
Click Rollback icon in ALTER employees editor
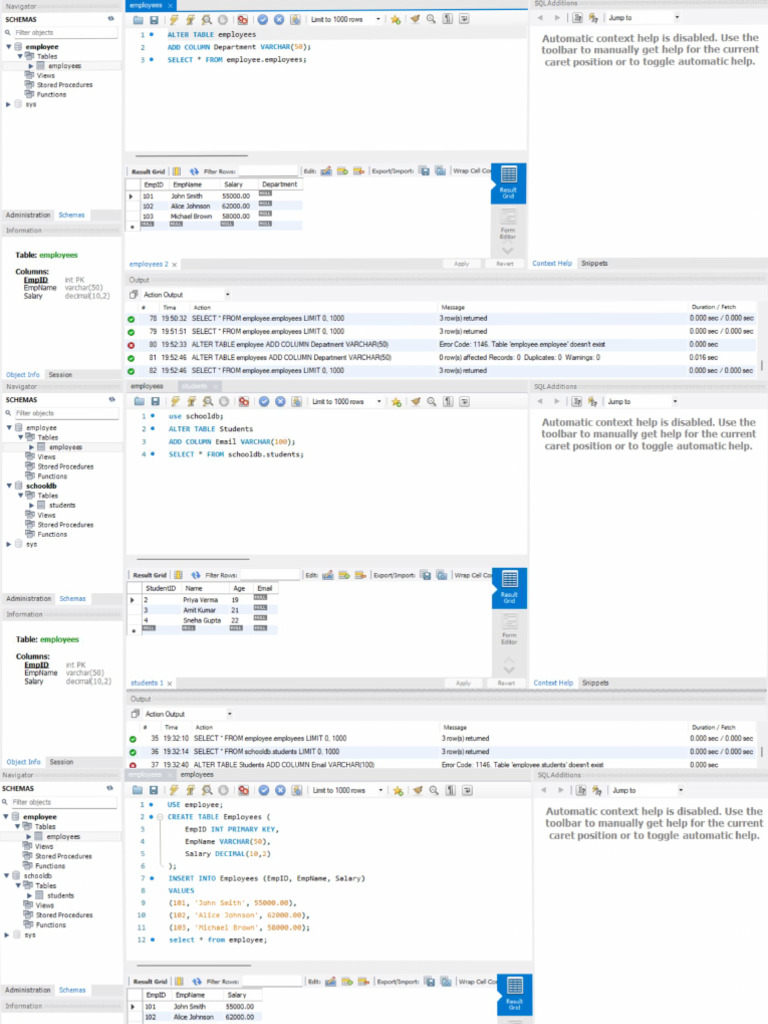tap(279, 20)
